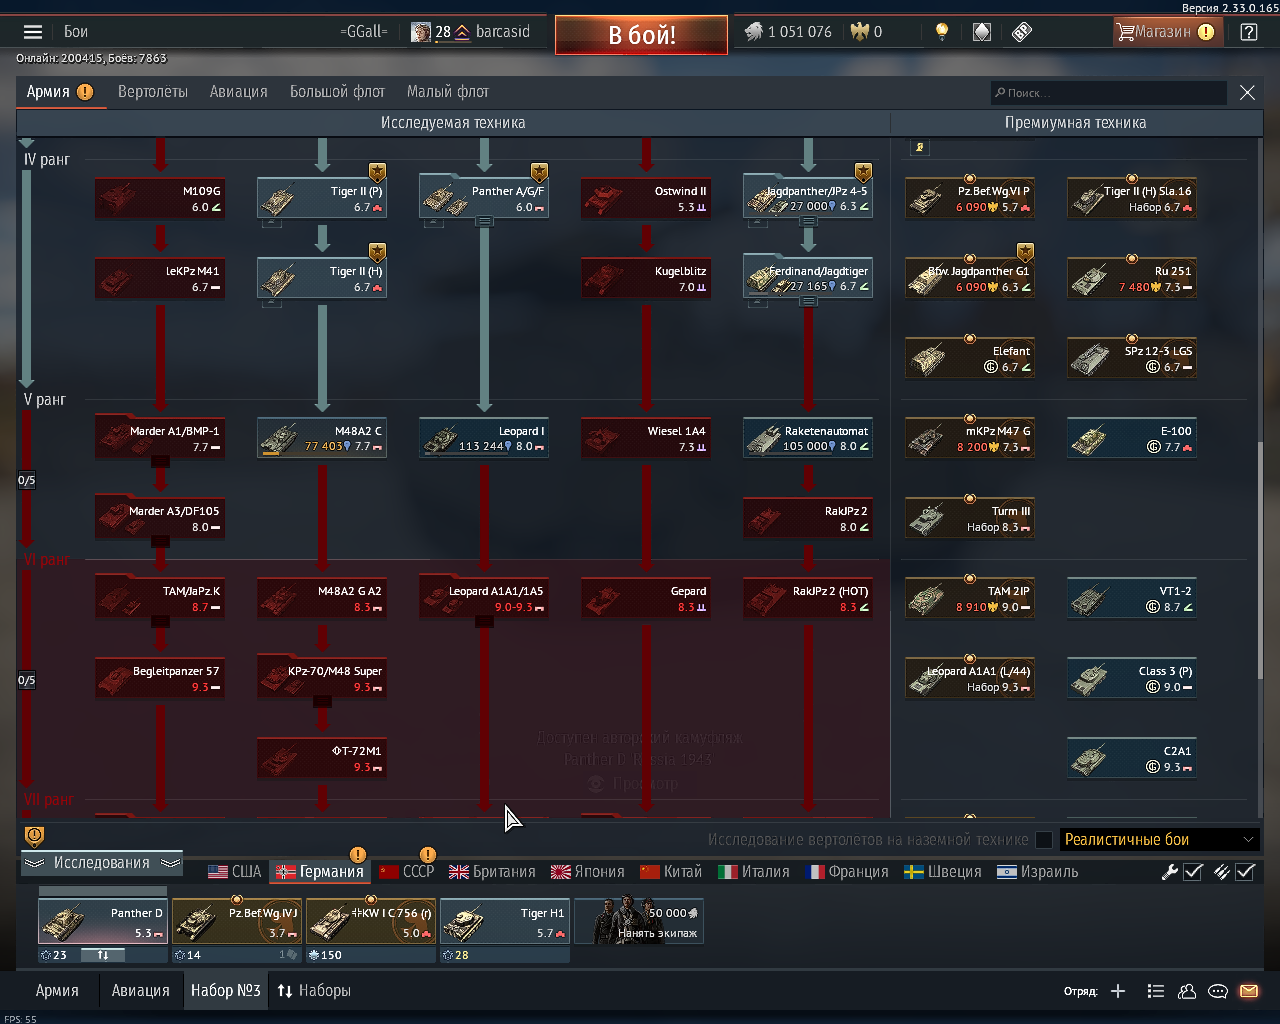Select the Tiger H1 crew slot
This screenshot has width=1280, height=1024.
[x=505, y=921]
